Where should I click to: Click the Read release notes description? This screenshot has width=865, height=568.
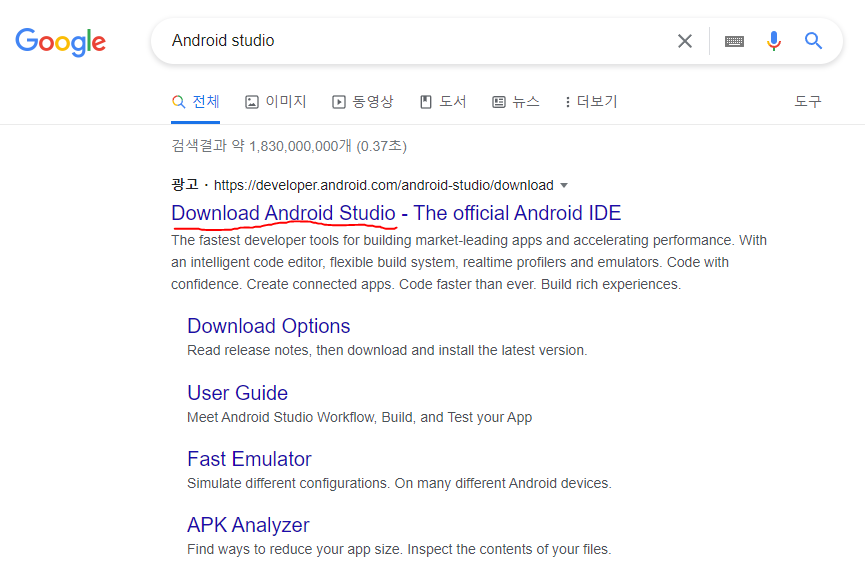[387, 350]
